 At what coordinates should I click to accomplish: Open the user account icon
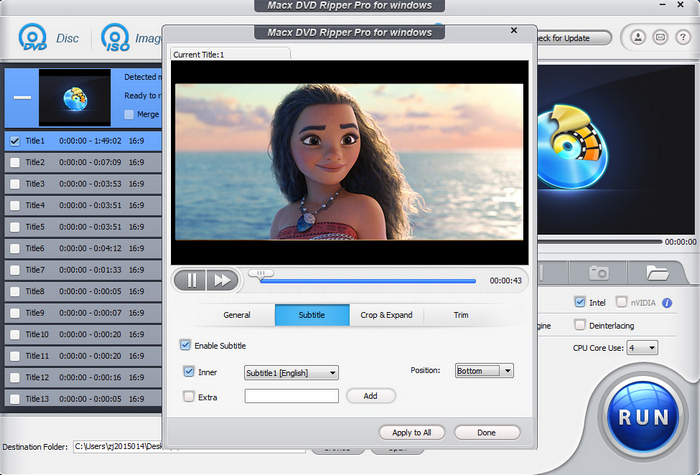637,38
